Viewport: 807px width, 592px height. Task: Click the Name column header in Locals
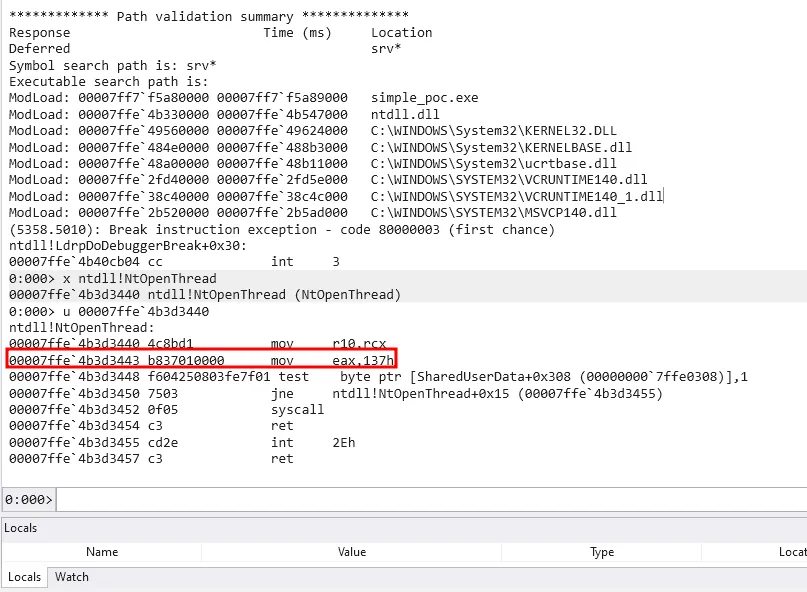click(102, 551)
